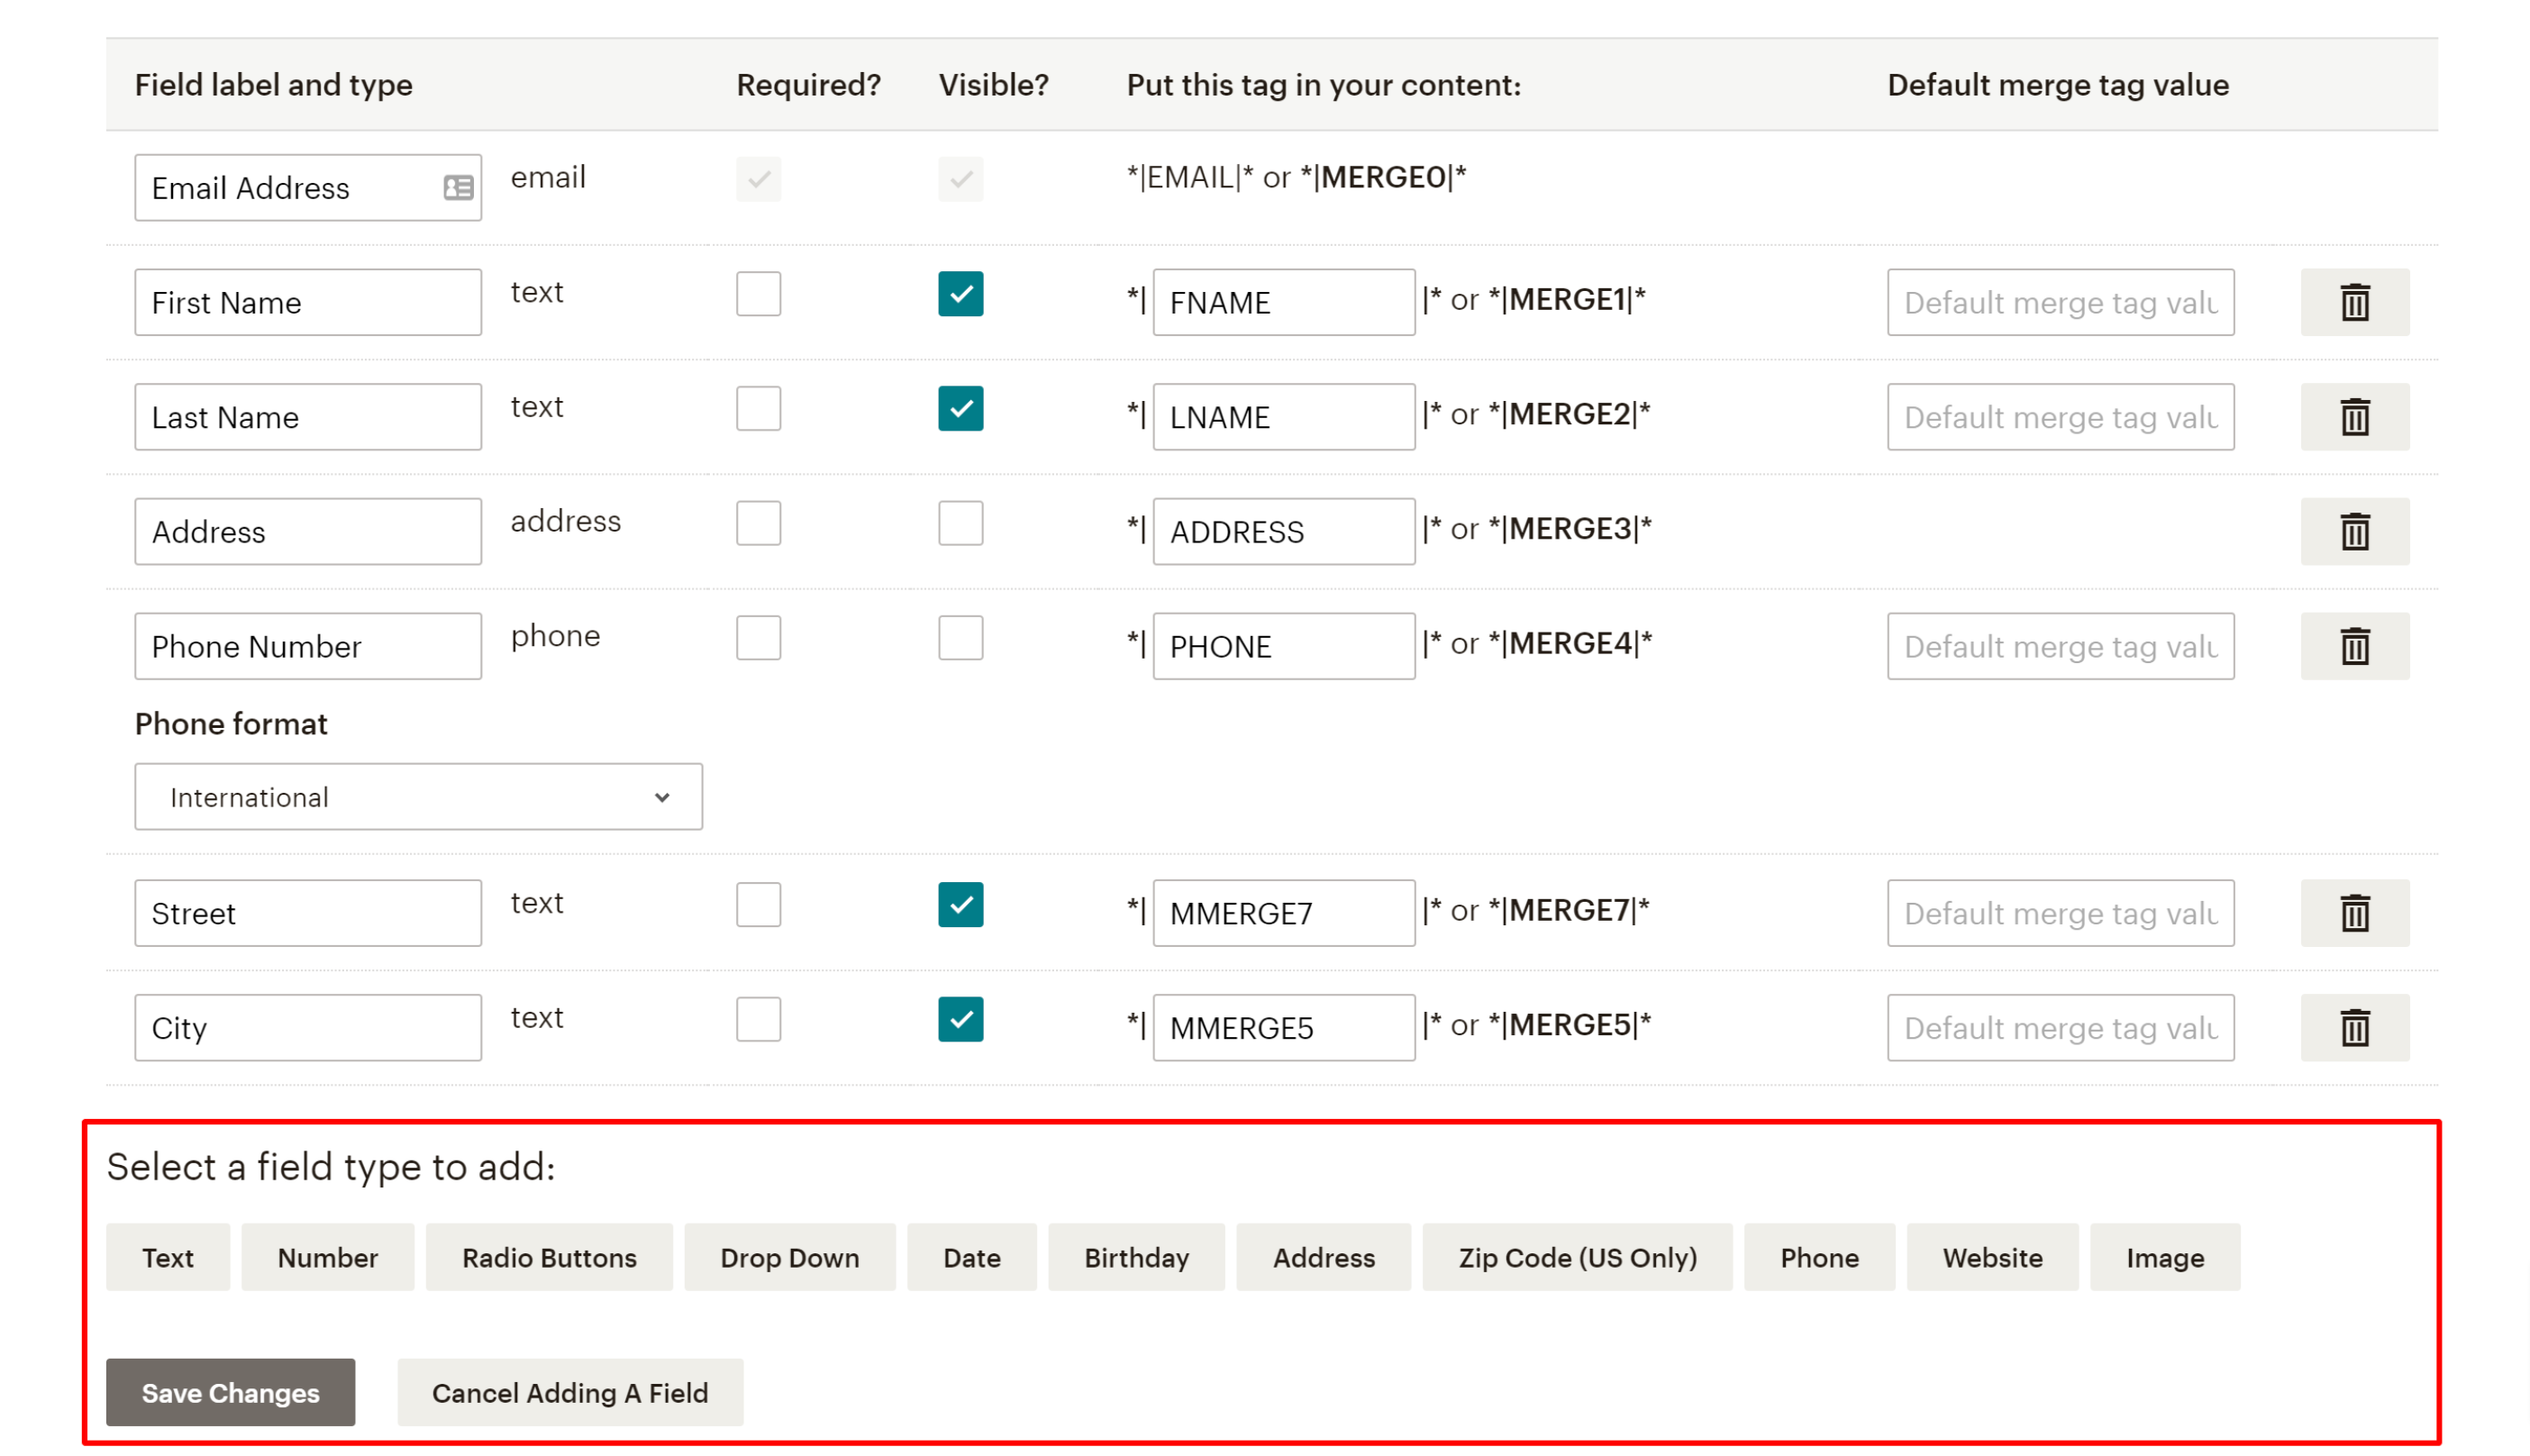
Task: Edit the PHONE merge tag input
Action: pos(1283,646)
